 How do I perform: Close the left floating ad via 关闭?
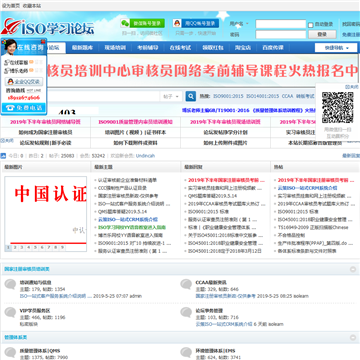tap(7, 141)
